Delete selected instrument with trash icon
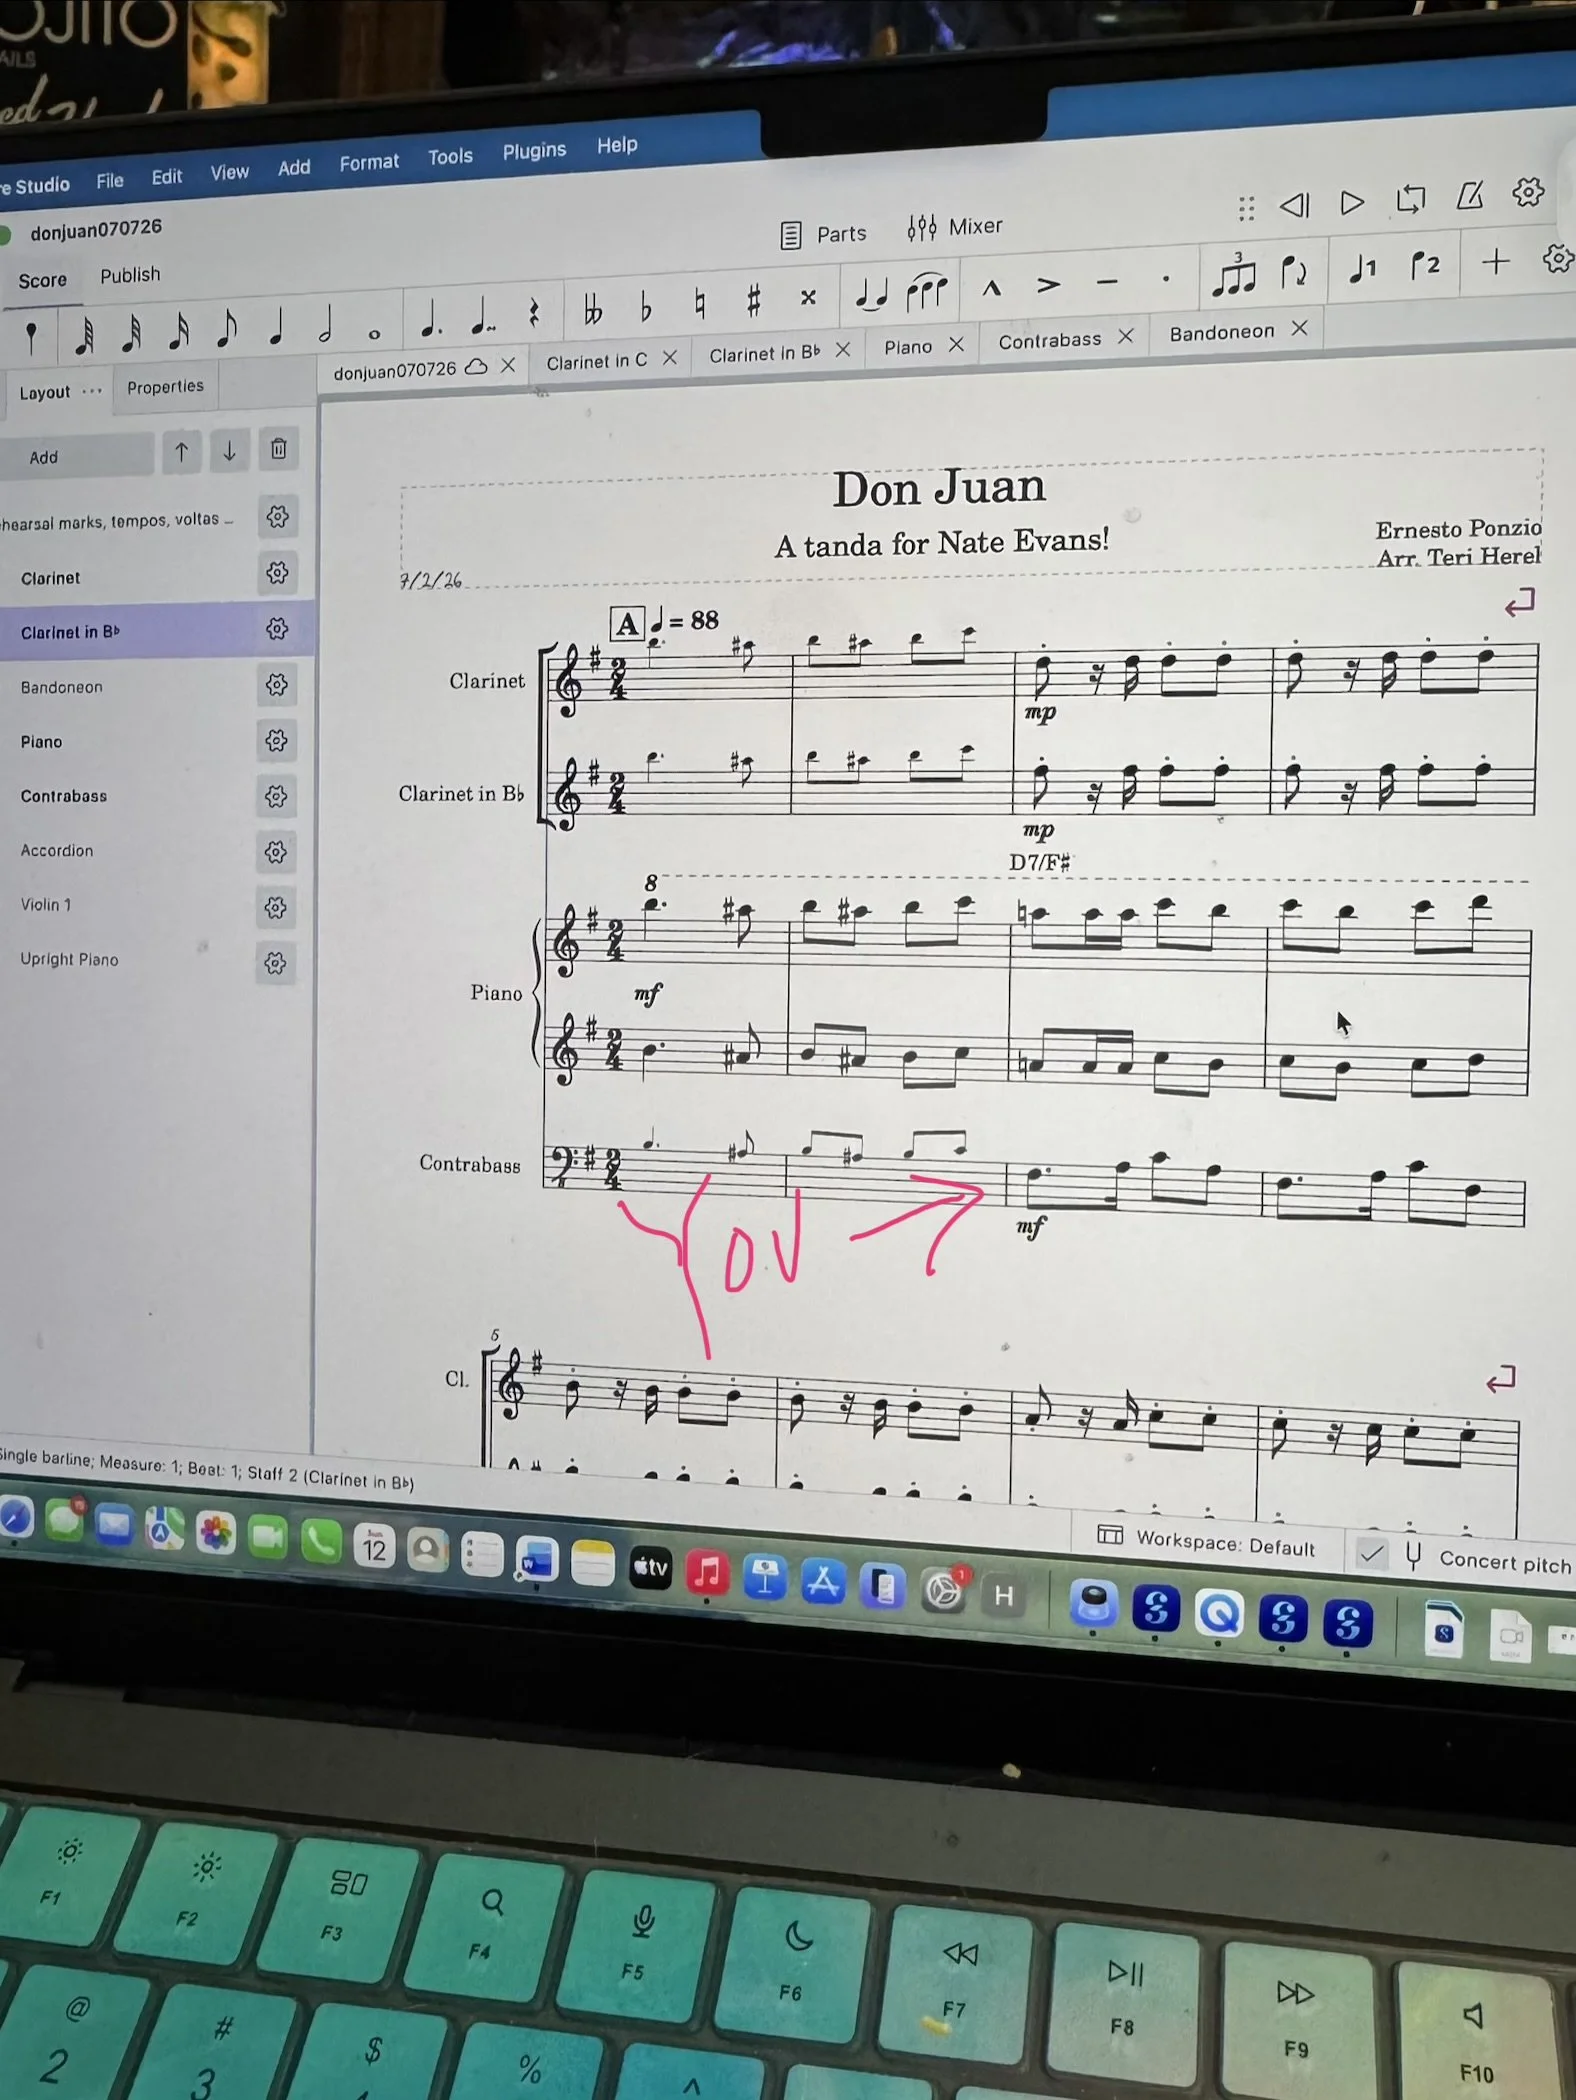1576x2100 pixels. tap(279, 449)
